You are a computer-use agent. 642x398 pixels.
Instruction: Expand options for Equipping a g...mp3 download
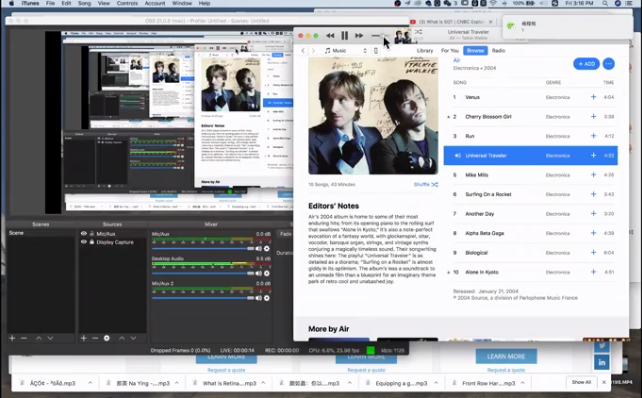click(x=436, y=383)
